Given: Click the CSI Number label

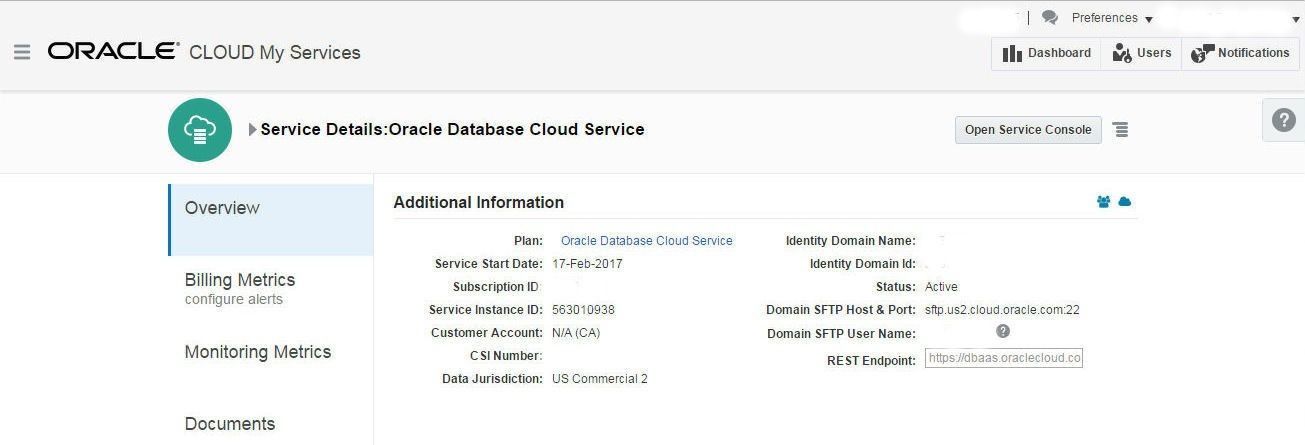Looking at the screenshot, I should point(506,356).
